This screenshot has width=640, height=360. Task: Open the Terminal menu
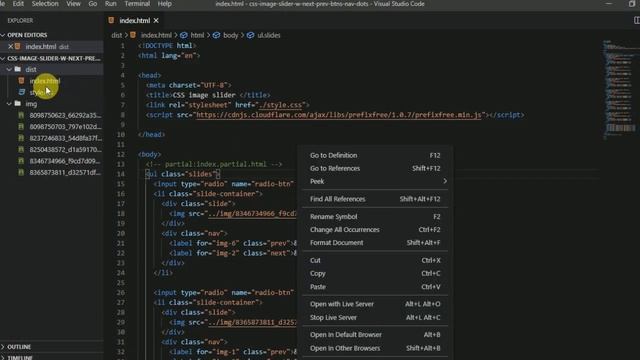(137, 4)
